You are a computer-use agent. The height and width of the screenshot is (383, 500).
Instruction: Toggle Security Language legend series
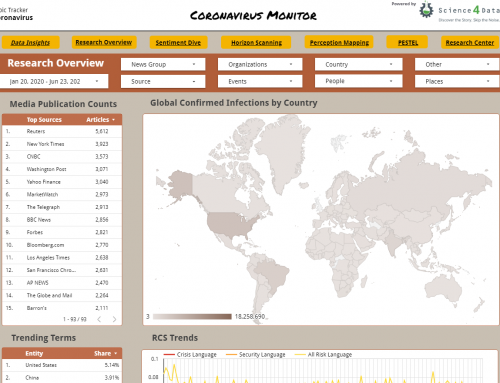(256, 355)
